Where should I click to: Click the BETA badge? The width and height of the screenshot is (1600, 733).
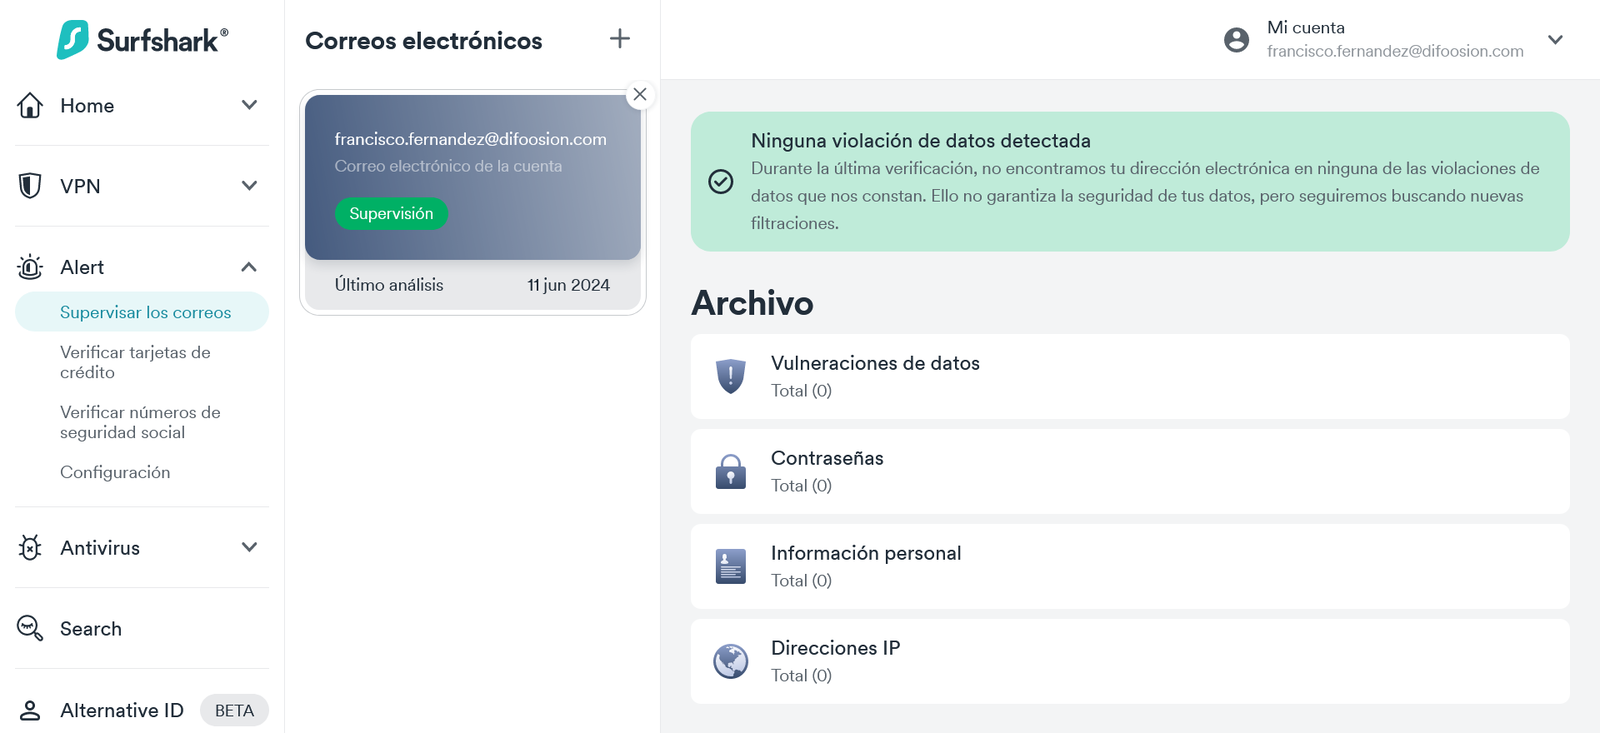[234, 710]
